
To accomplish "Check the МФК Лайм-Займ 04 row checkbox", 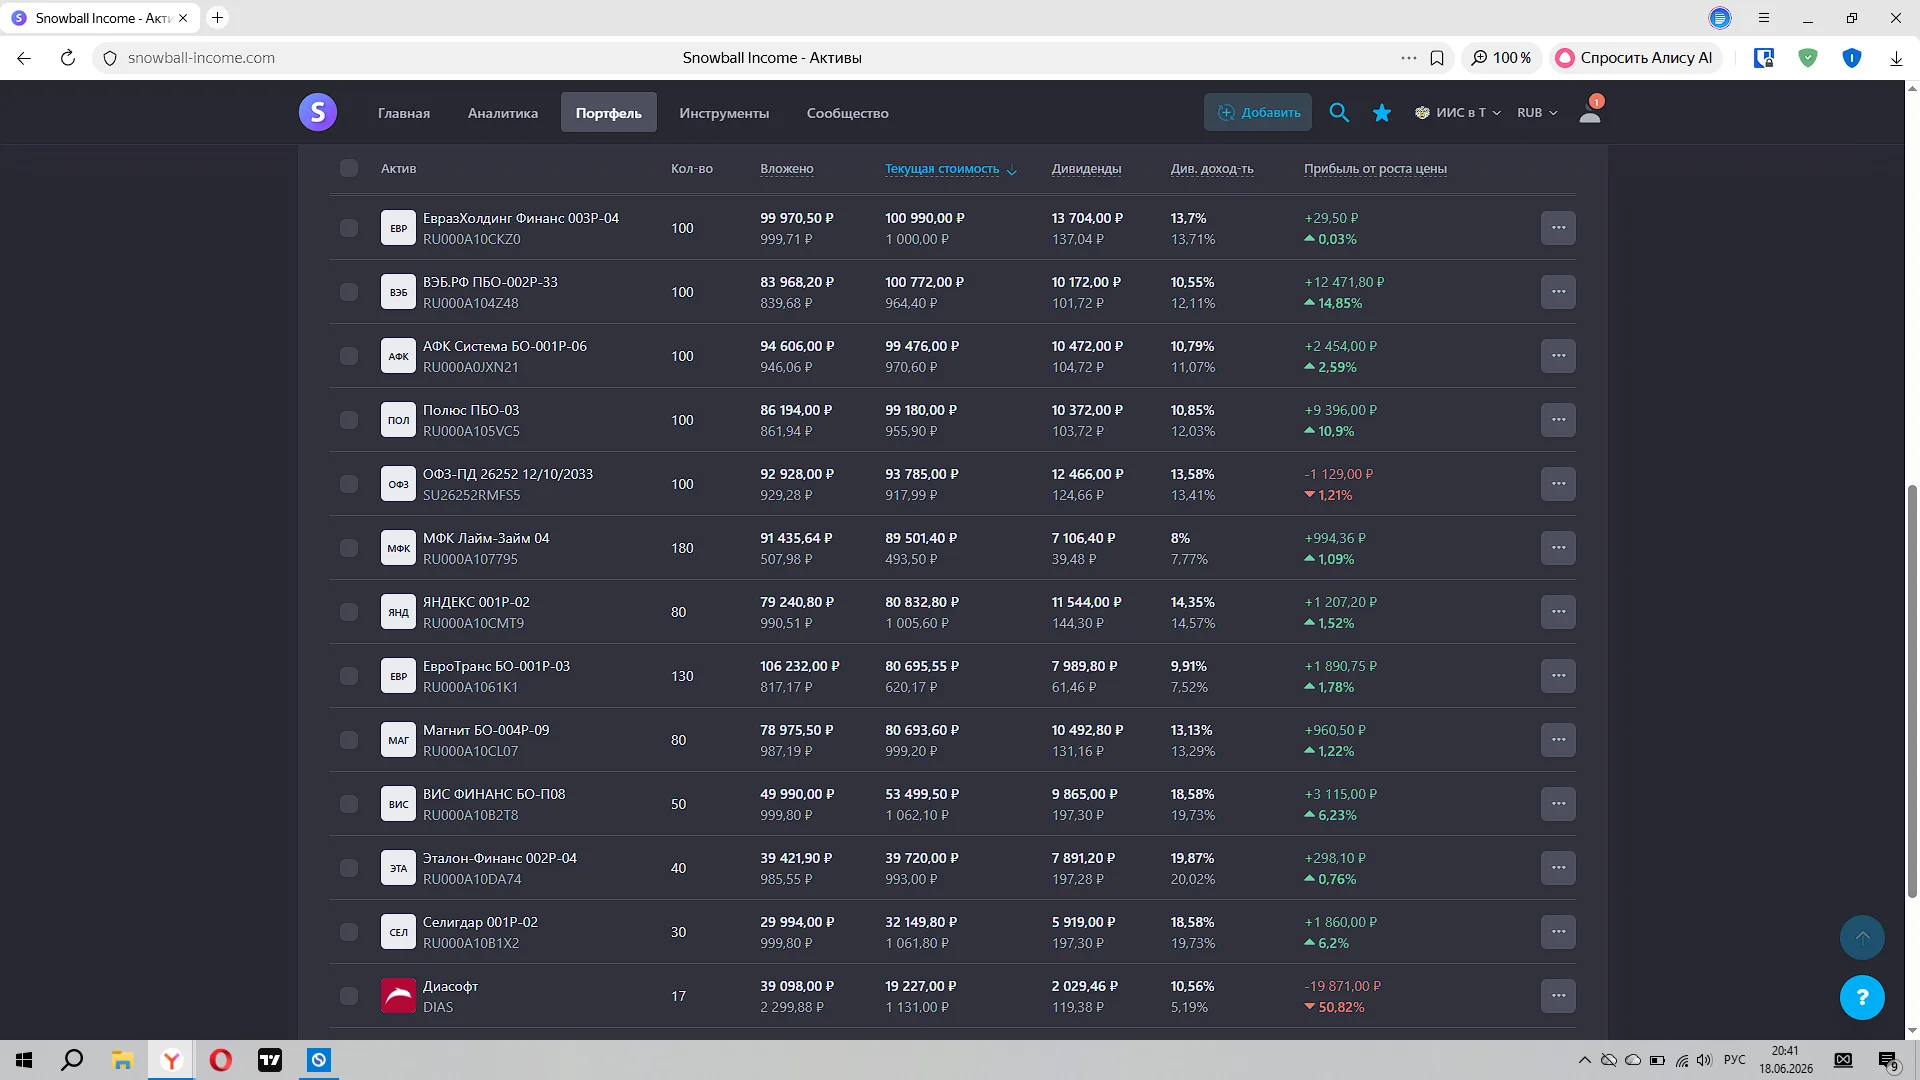I will pyautogui.click(x=348, y=548).
